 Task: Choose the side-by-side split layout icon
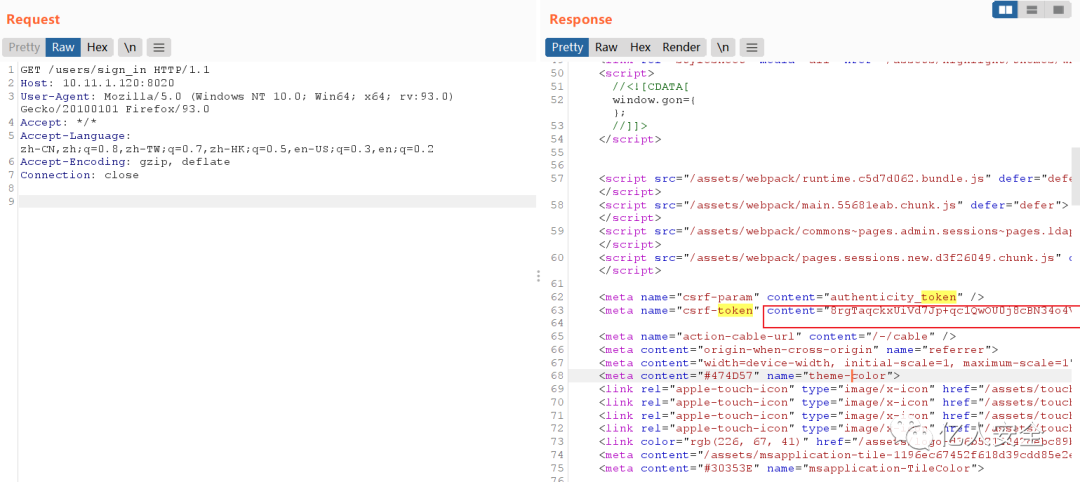click(x=1006, y=10)
